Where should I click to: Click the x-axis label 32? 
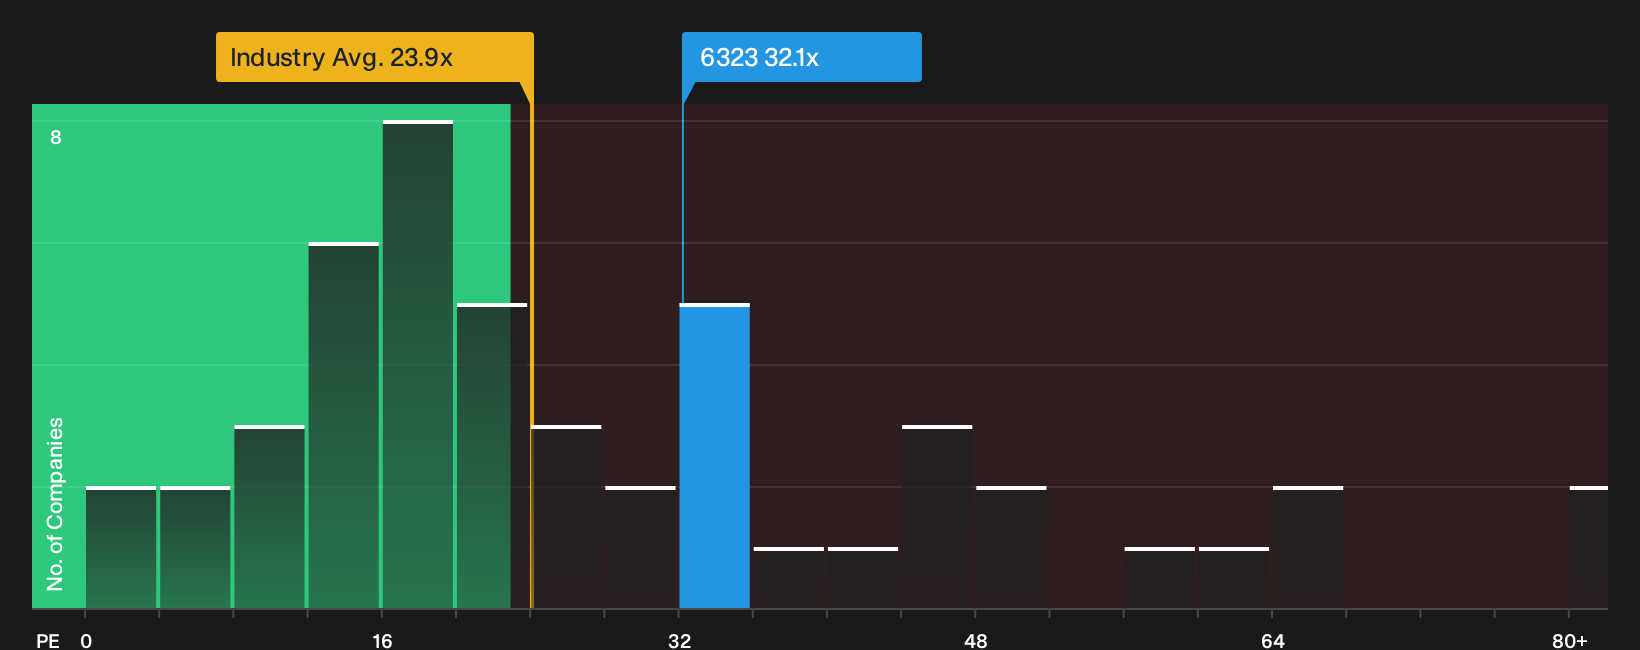click(679, 641)
